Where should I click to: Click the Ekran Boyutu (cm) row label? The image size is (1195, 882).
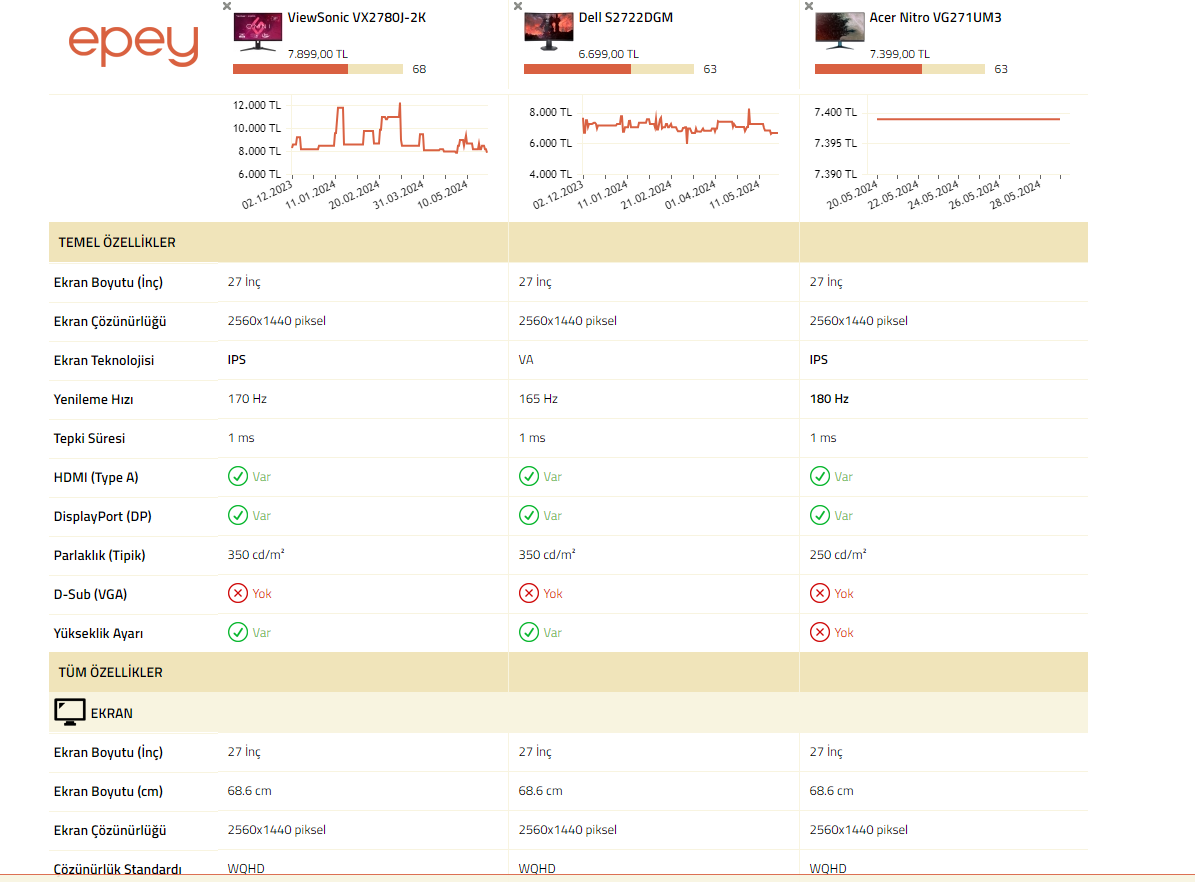(108, 791)
